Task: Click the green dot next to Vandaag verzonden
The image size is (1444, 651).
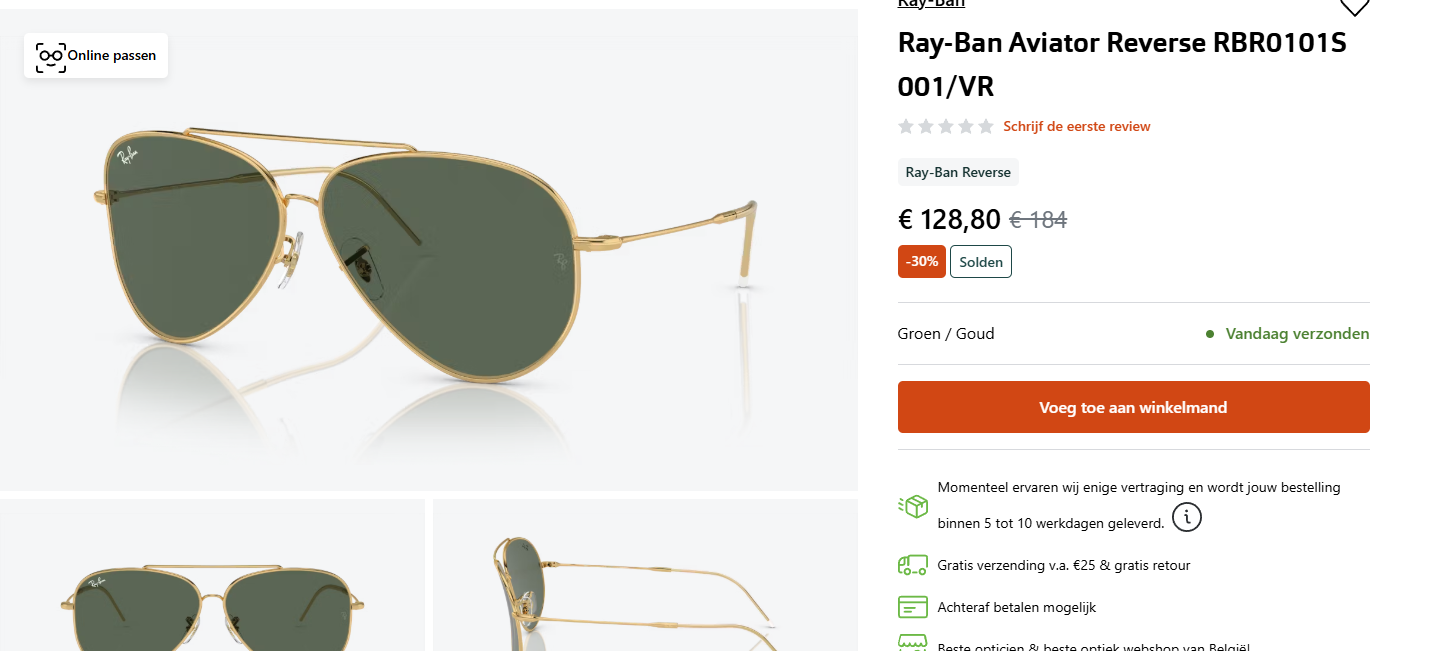Action: (1212, 333)
